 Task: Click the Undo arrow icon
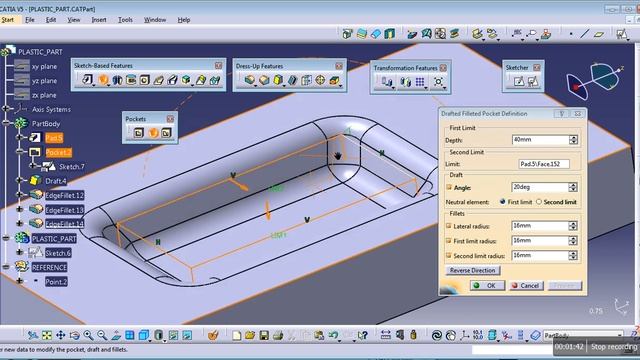(x=333, y=336)
